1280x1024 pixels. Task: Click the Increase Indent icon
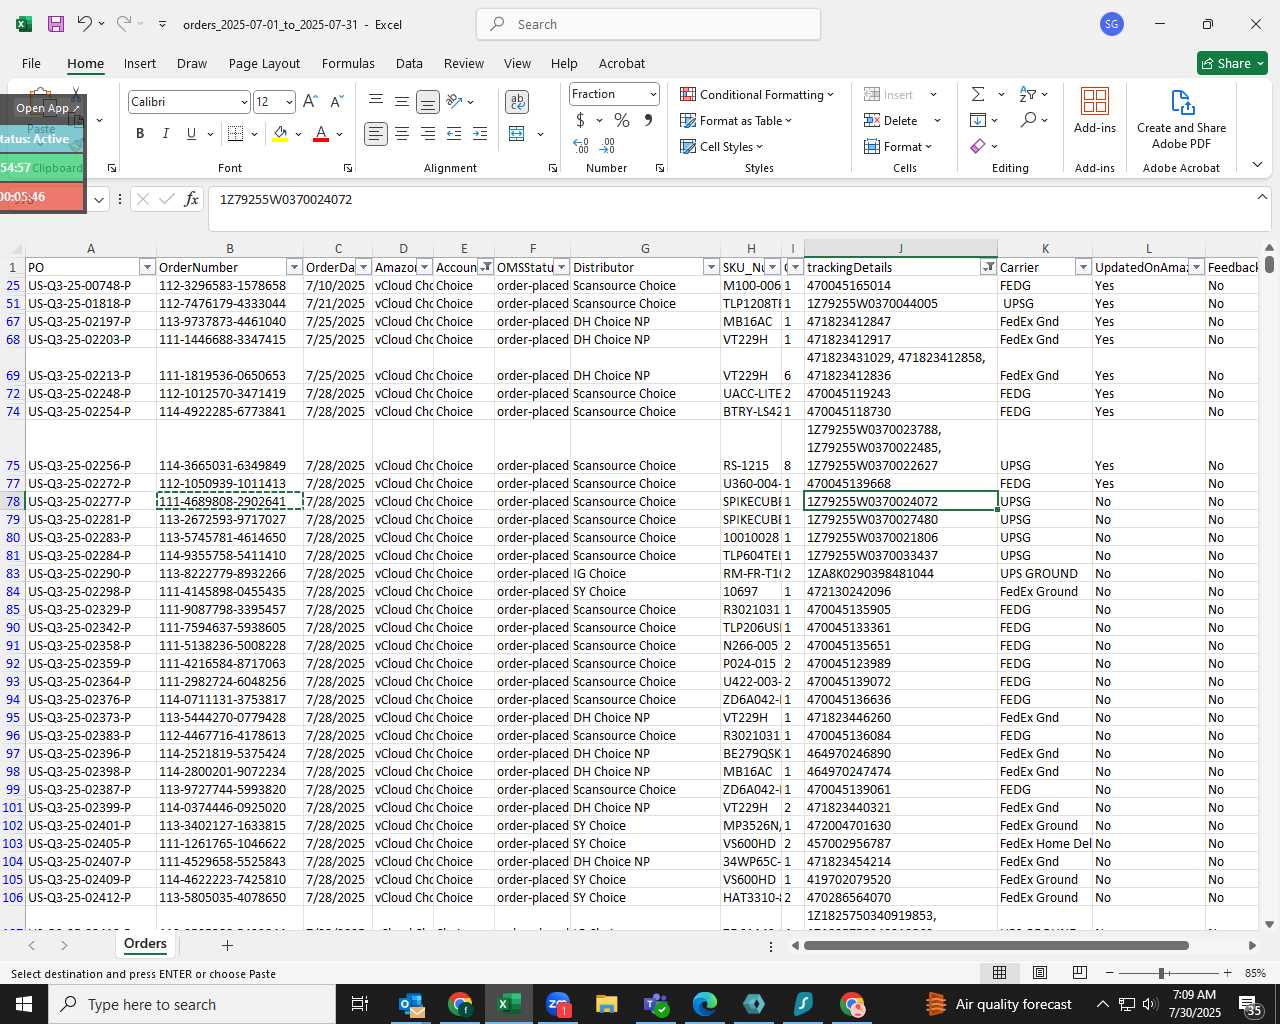[480, 134]
